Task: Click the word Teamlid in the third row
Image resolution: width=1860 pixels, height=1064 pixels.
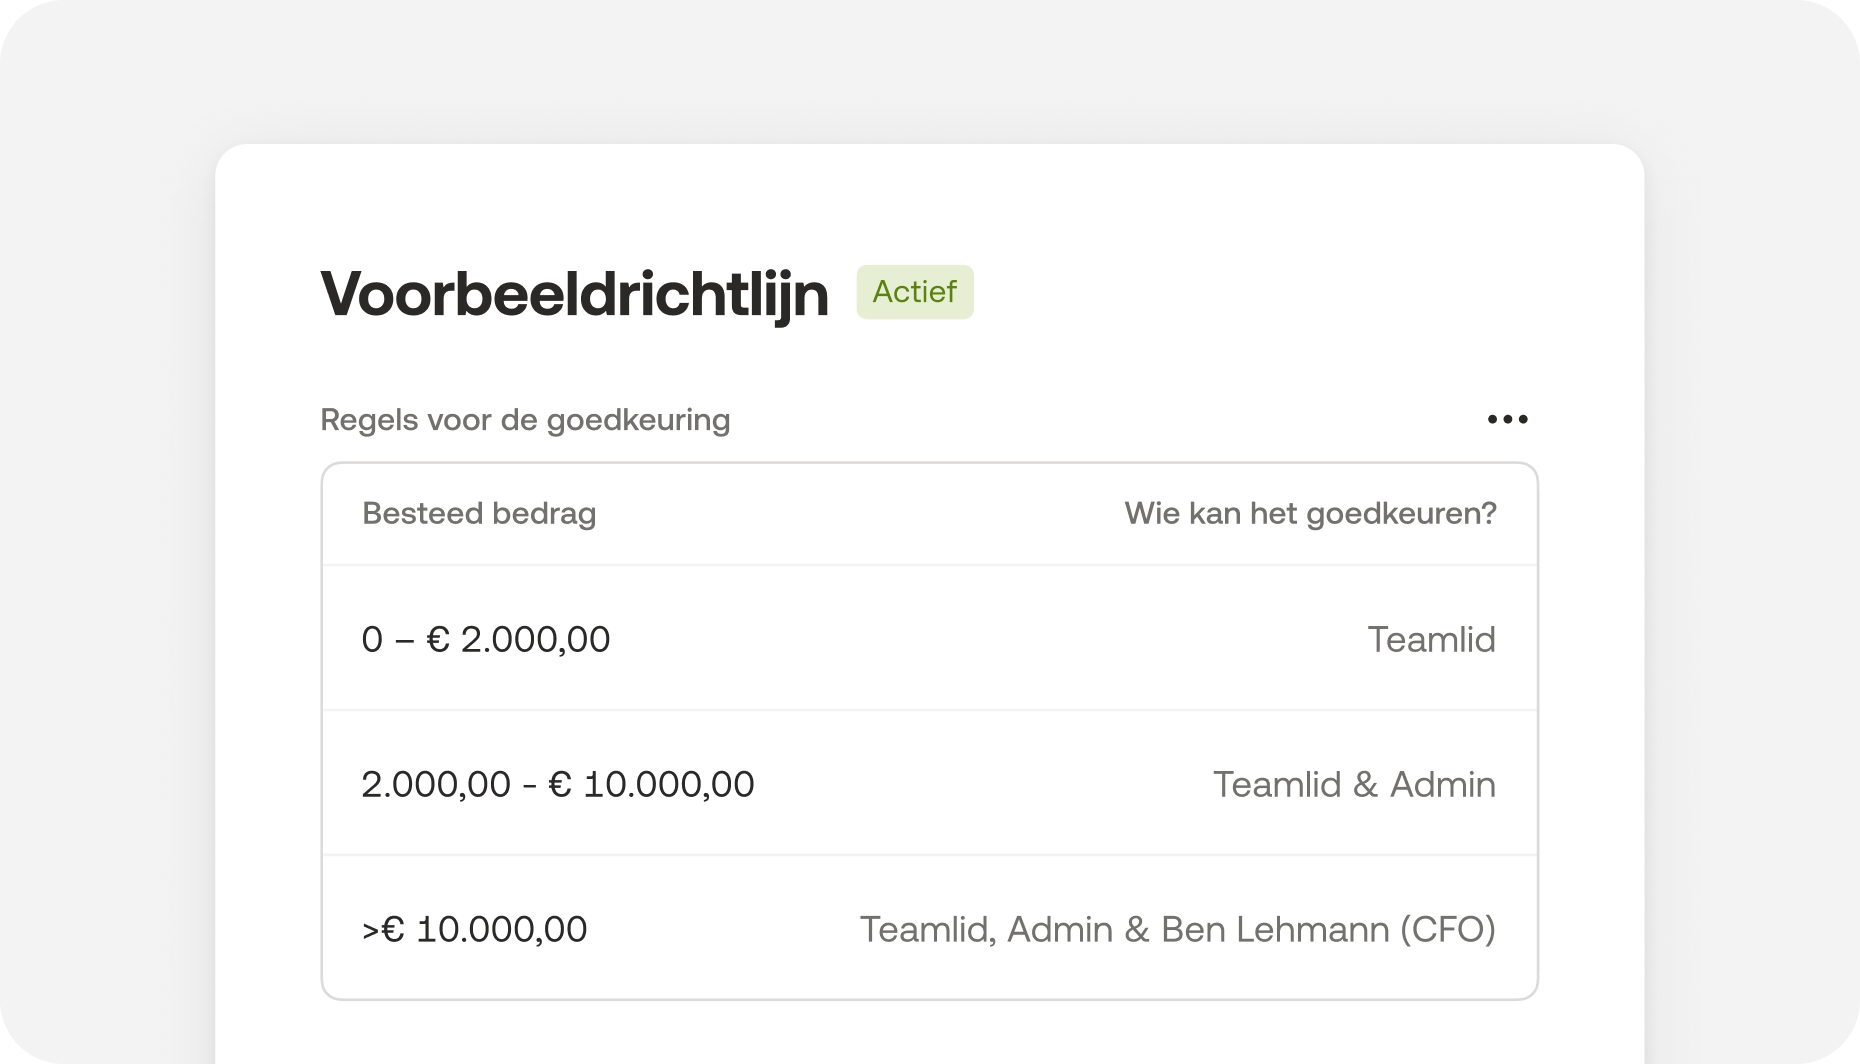Action: pos(924,929)
